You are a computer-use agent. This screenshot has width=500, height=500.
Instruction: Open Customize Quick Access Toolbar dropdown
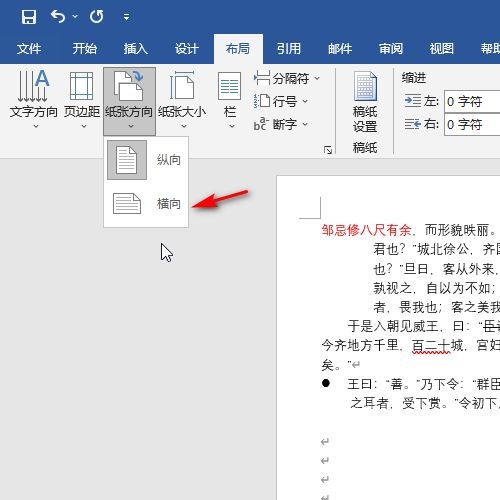[126, 17]
